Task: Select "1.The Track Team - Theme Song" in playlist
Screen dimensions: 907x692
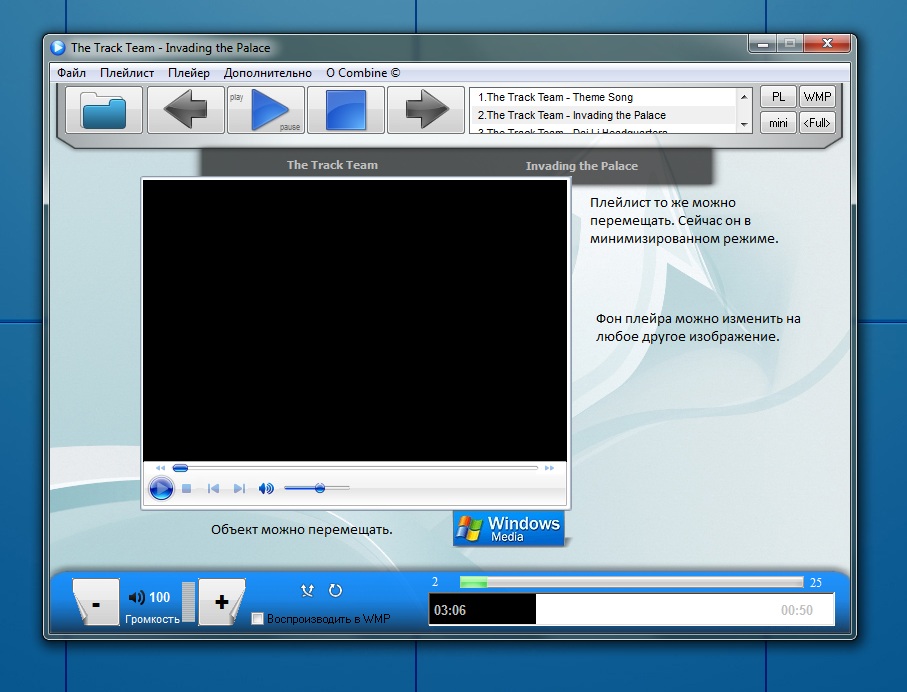Action: (604, 97)
